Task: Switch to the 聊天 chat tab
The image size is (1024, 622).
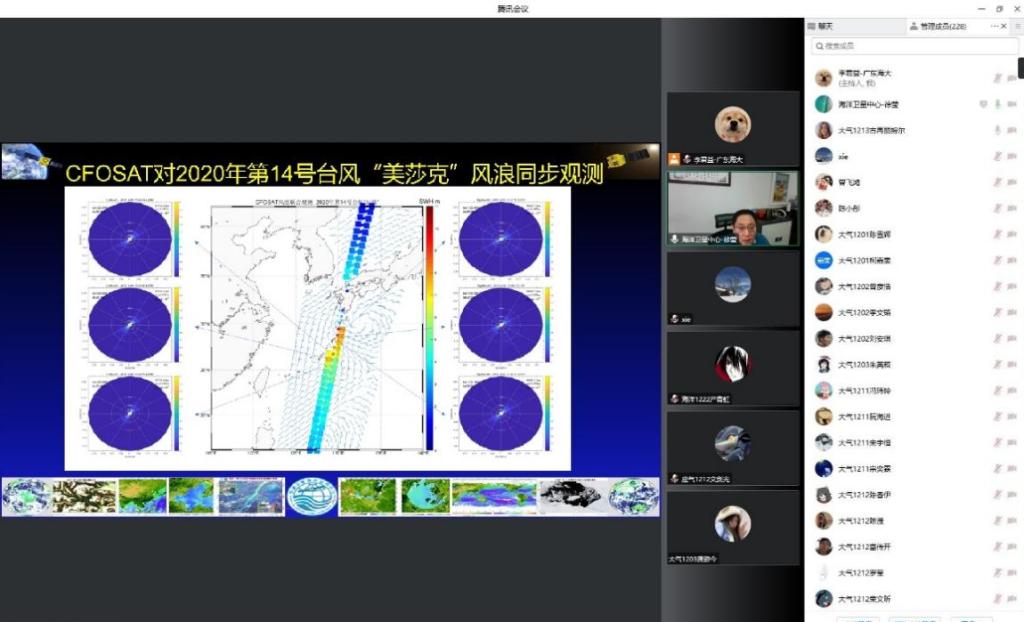Action: tap(824, 26)
